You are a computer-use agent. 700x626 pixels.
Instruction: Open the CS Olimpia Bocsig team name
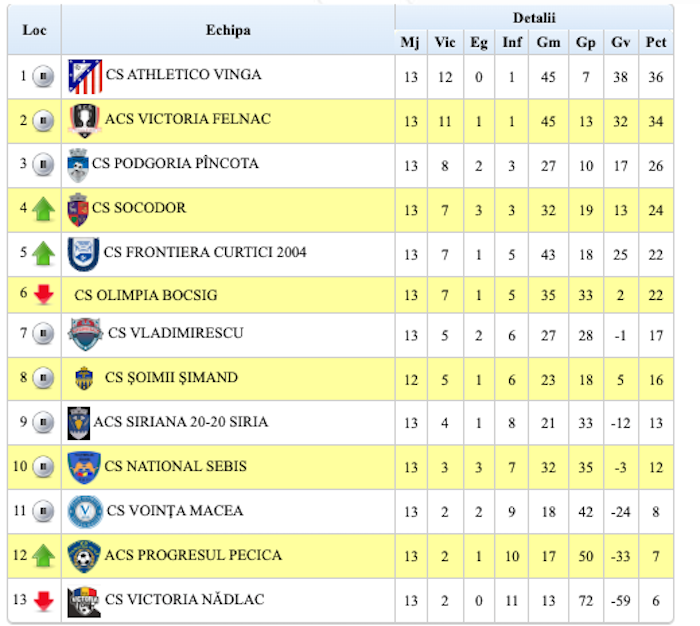pos(146,296)
